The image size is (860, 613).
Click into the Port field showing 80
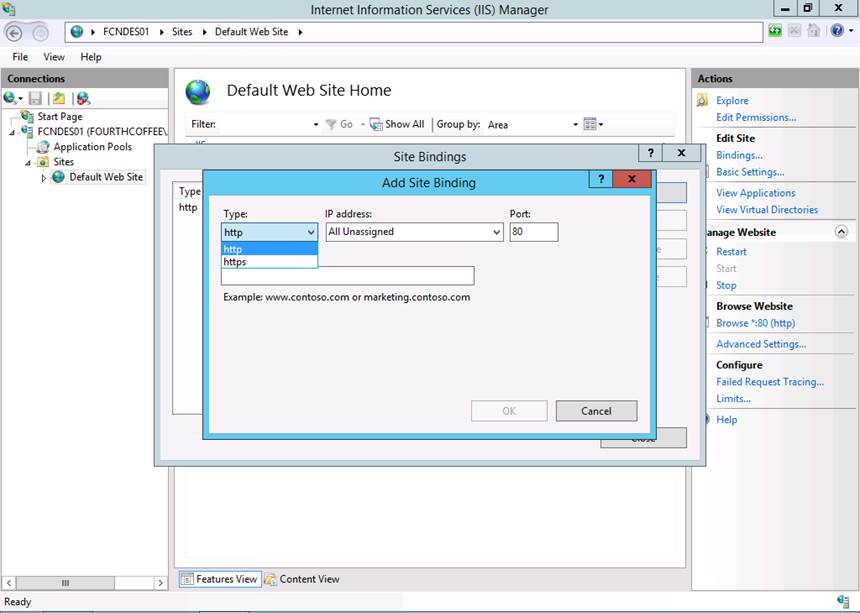532,232
